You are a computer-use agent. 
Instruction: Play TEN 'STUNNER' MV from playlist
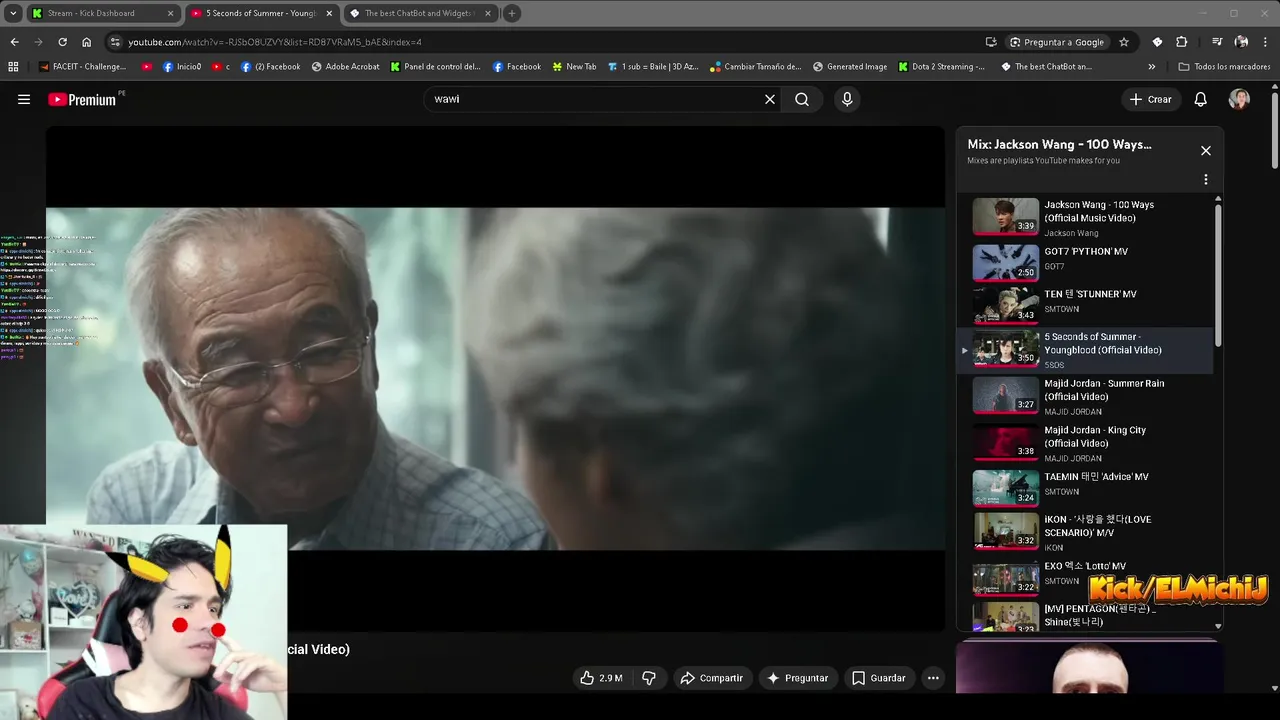pos(1085,304)
